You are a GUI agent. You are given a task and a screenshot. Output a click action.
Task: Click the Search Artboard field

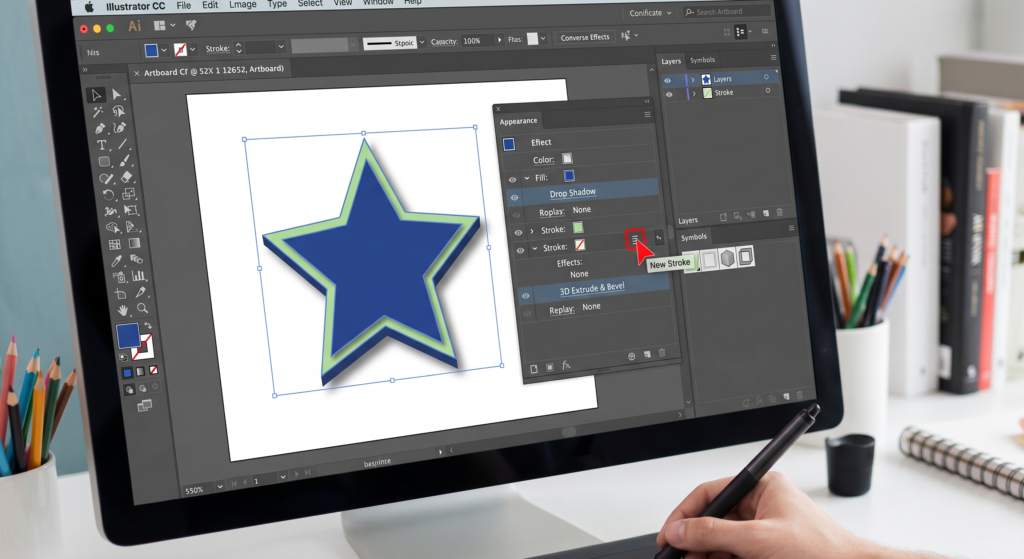tap(726, 12)
